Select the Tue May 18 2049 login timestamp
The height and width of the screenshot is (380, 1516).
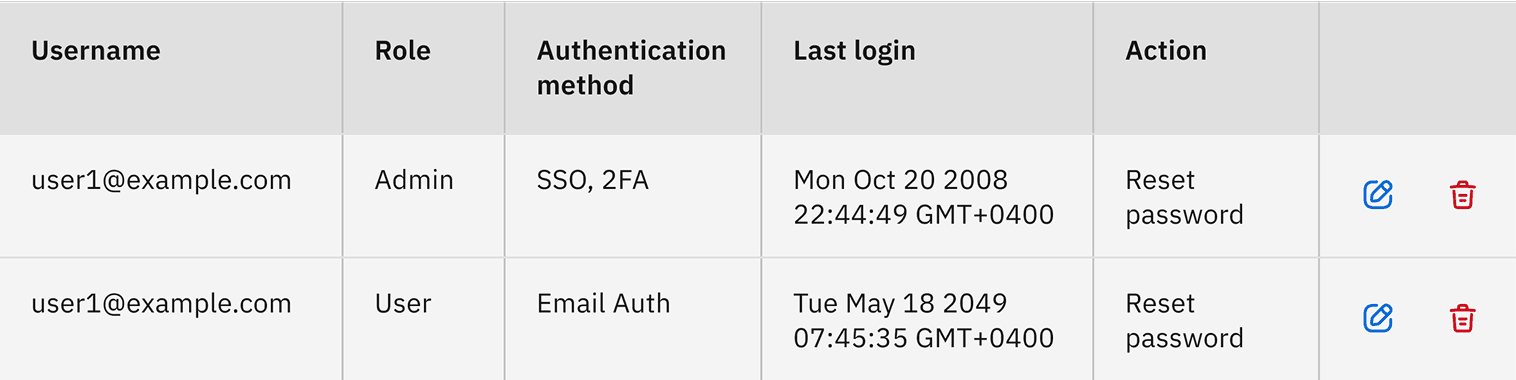924,321
